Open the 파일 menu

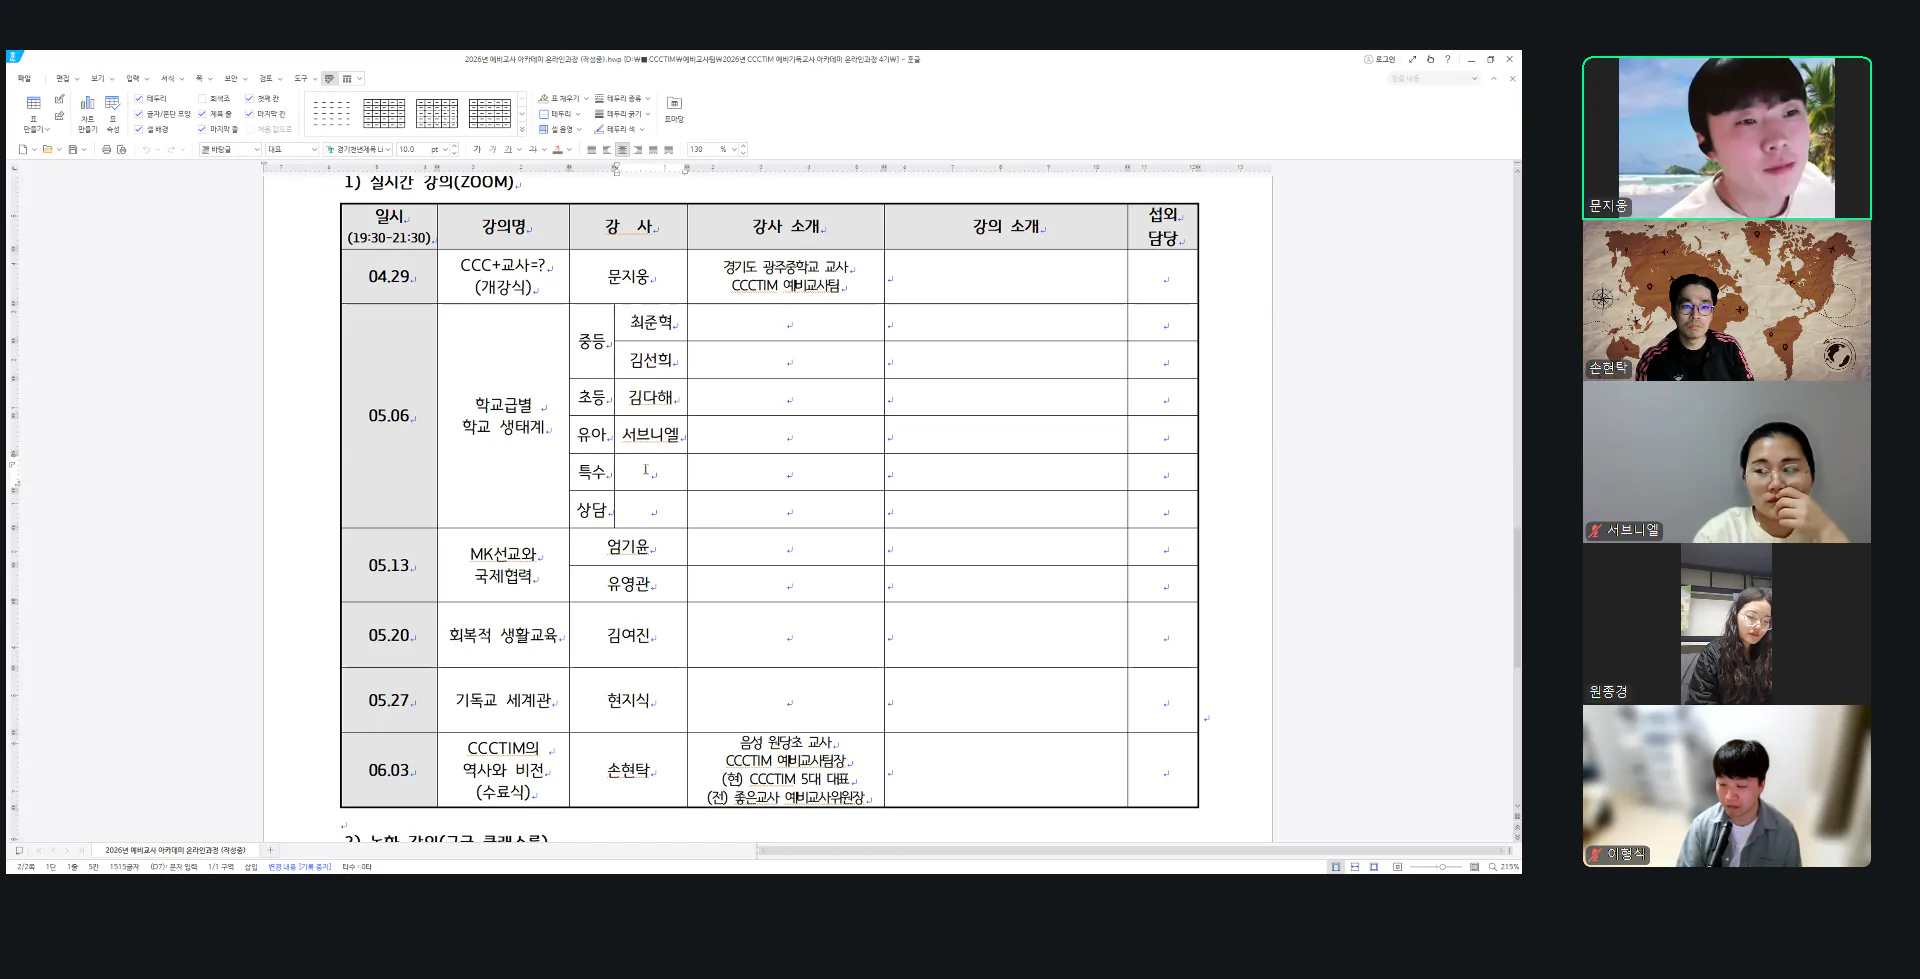[24, 78]
